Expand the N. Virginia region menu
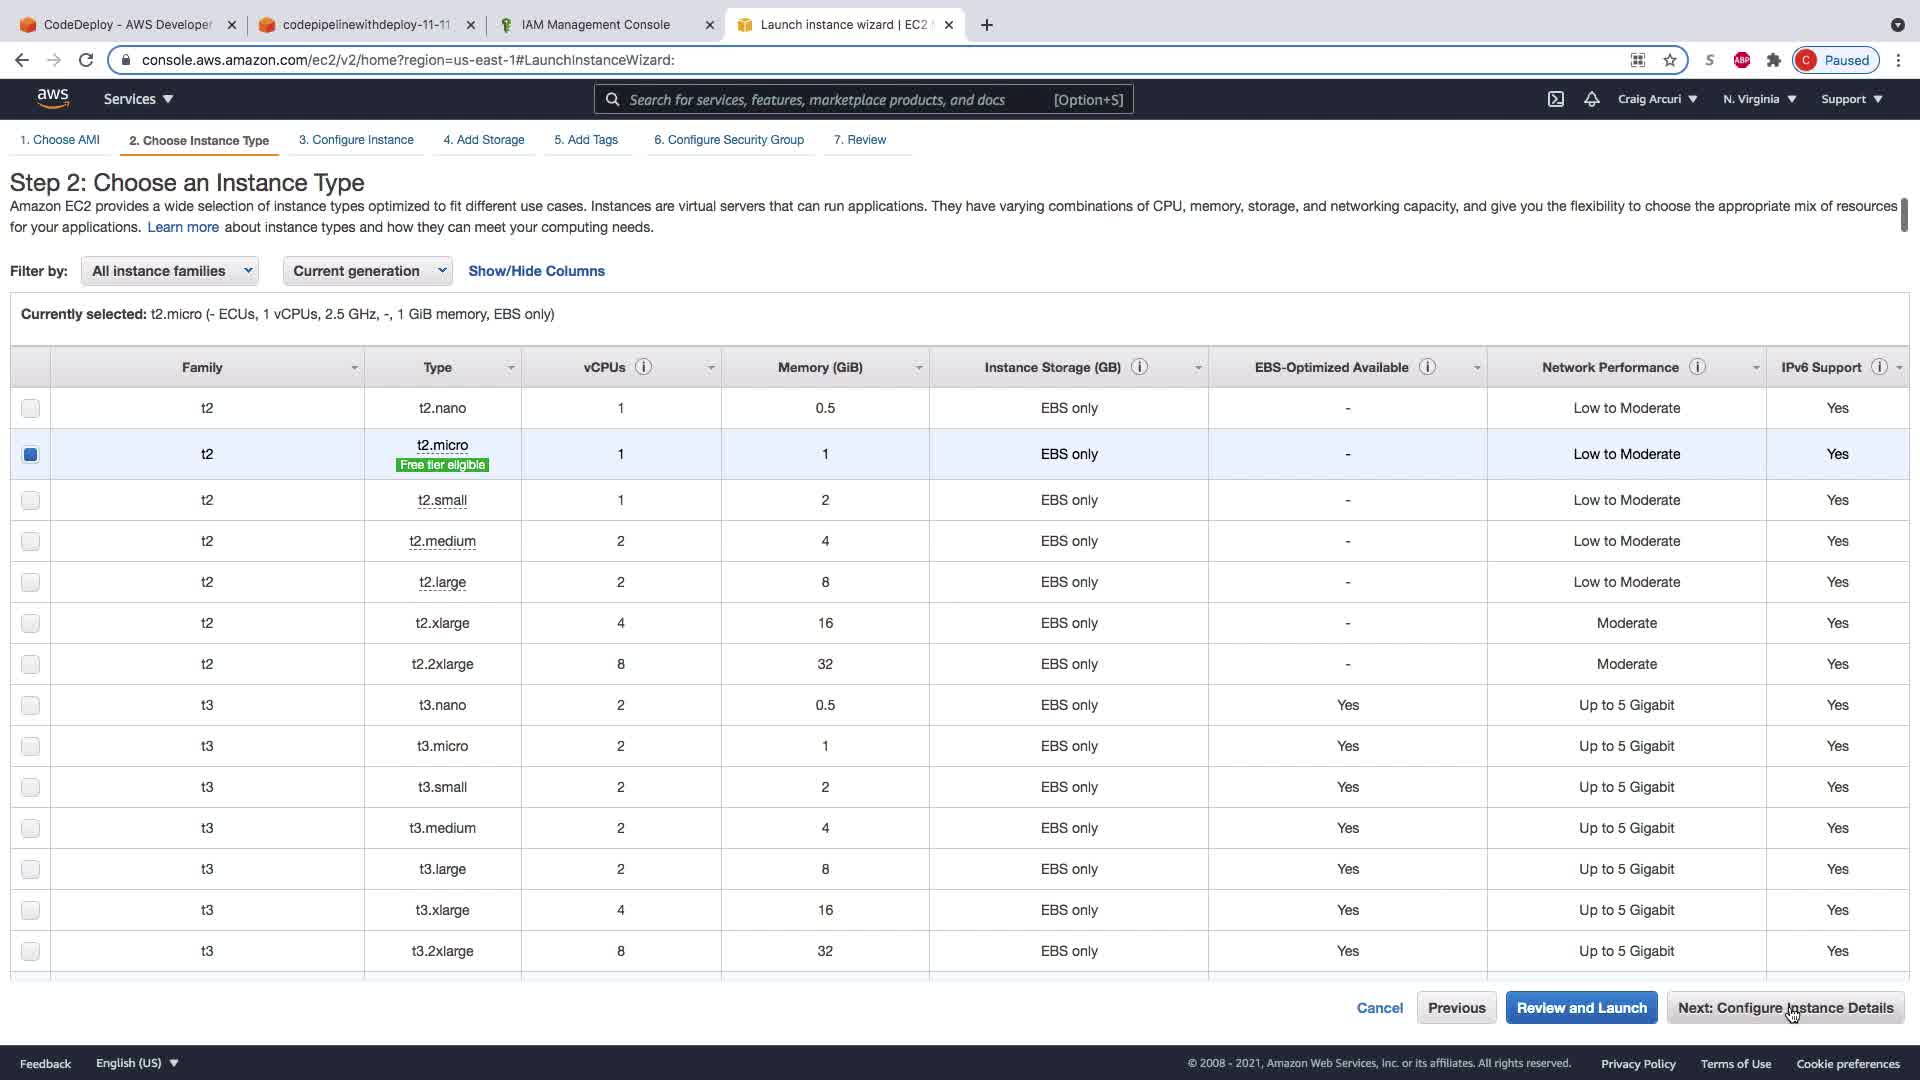Image resolution: width=1920 pixels, height=1080 pixels. pos(1759,99)
